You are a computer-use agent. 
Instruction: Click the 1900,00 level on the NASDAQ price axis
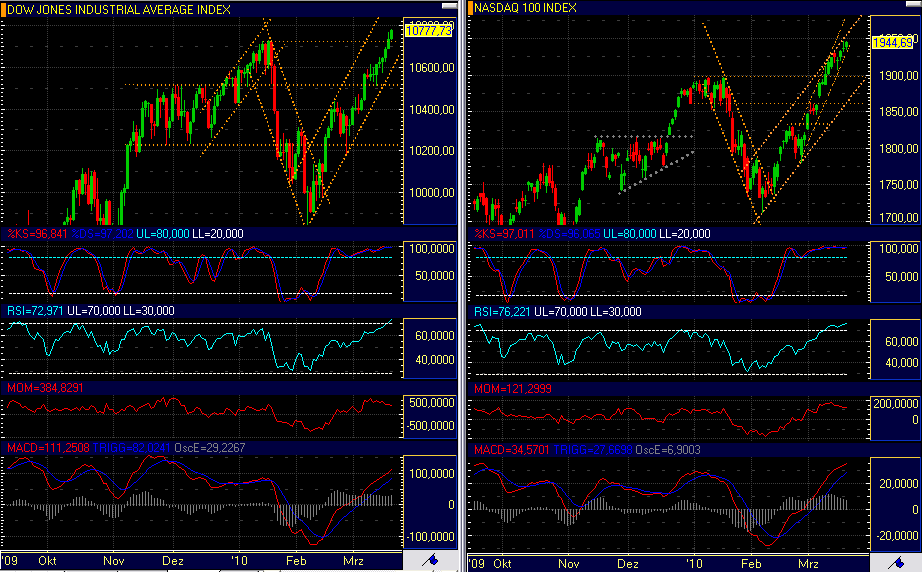click(898, 76)
